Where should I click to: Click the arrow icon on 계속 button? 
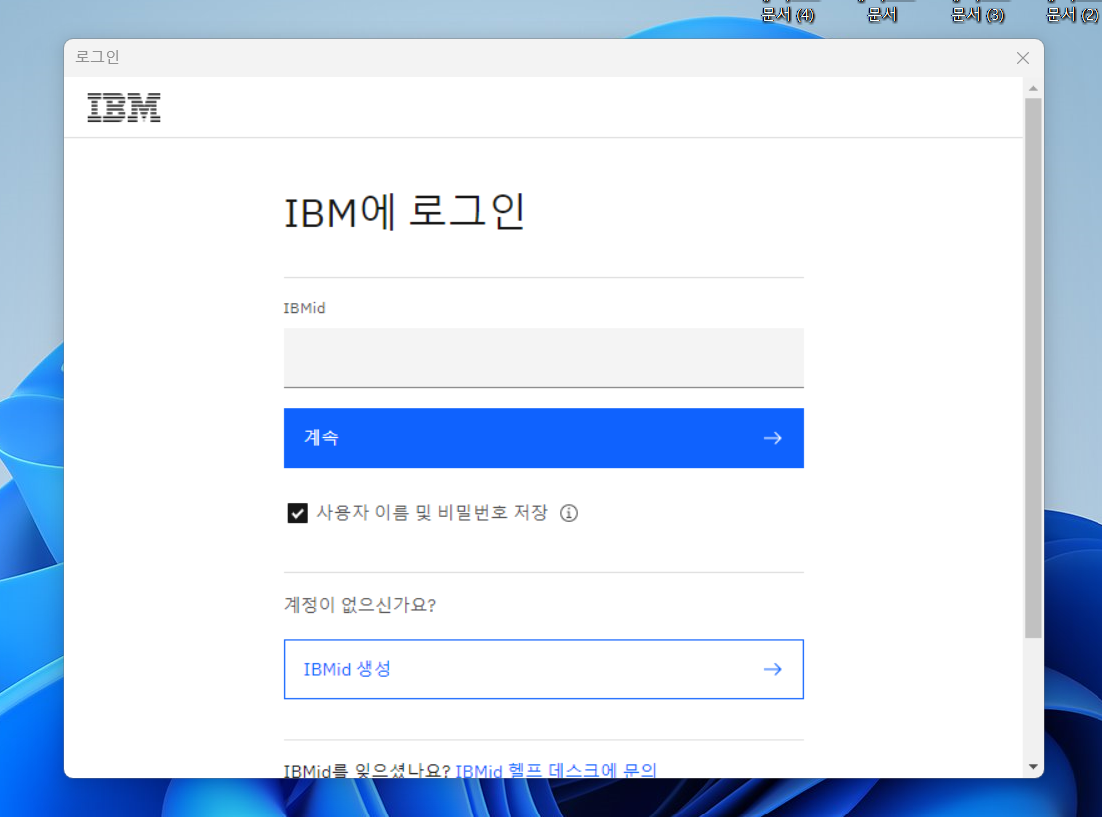772,438
